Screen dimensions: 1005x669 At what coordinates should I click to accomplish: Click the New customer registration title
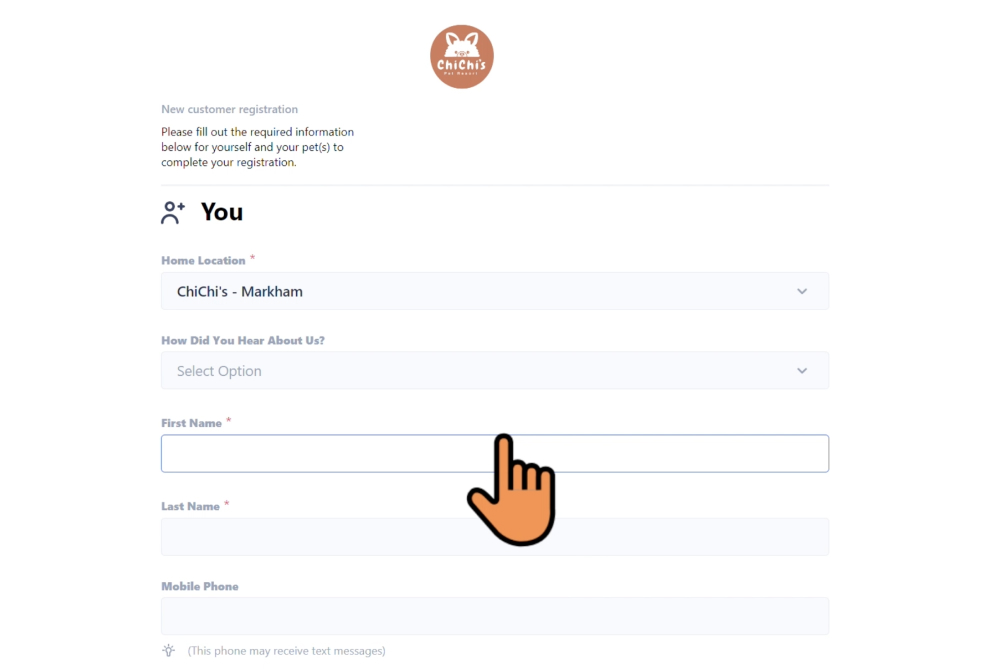pos(230,110)
